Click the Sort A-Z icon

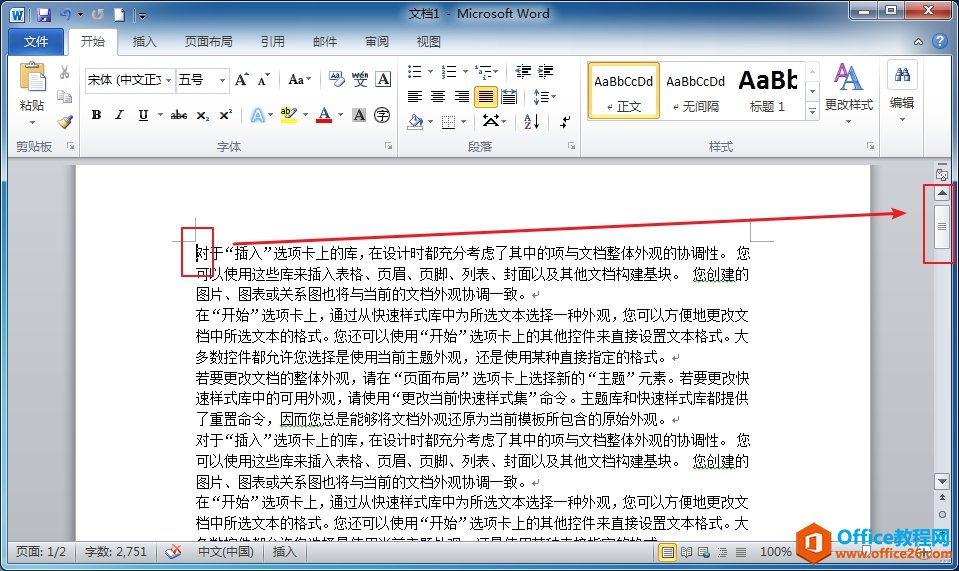531,121
